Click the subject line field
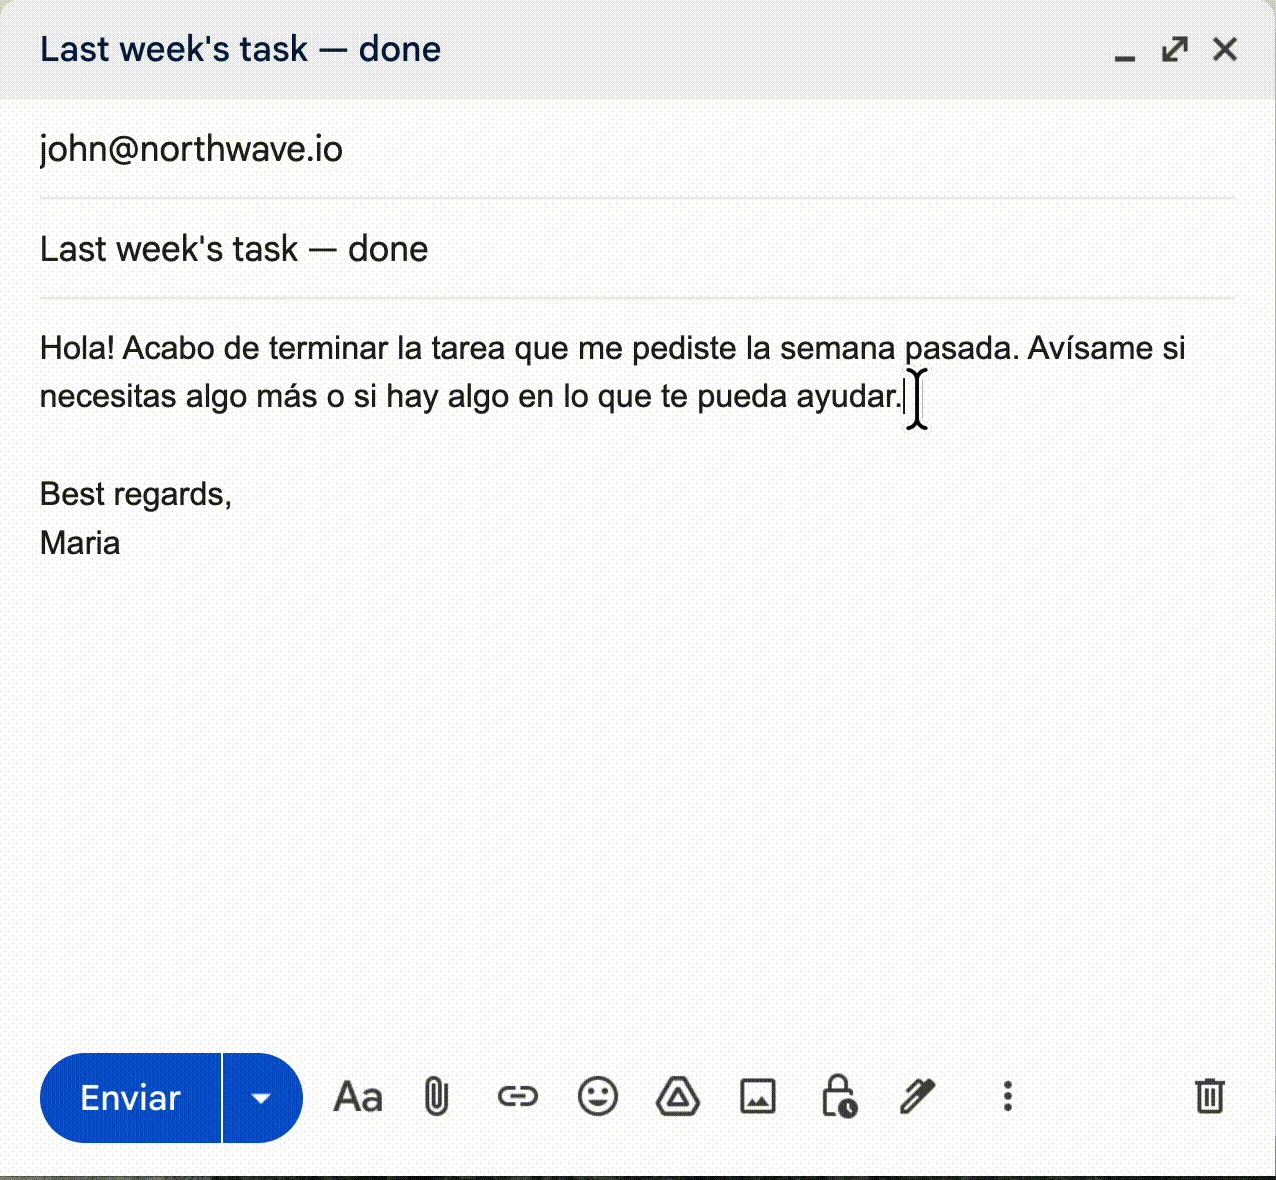Screen dimensions: 1276x1180 (637, 249)
